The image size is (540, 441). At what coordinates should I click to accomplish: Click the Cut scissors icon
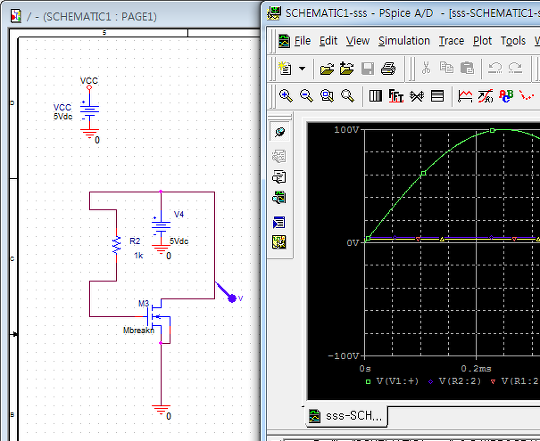tap(426, 68)
